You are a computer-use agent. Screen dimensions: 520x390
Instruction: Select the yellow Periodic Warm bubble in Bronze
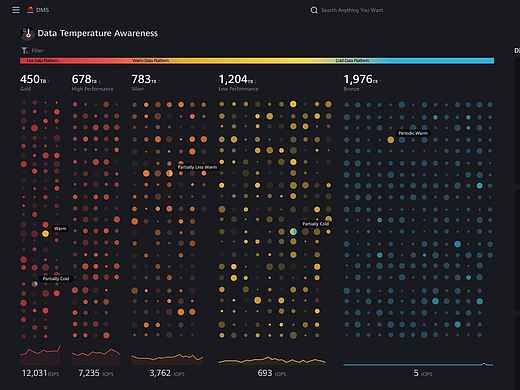391,140
